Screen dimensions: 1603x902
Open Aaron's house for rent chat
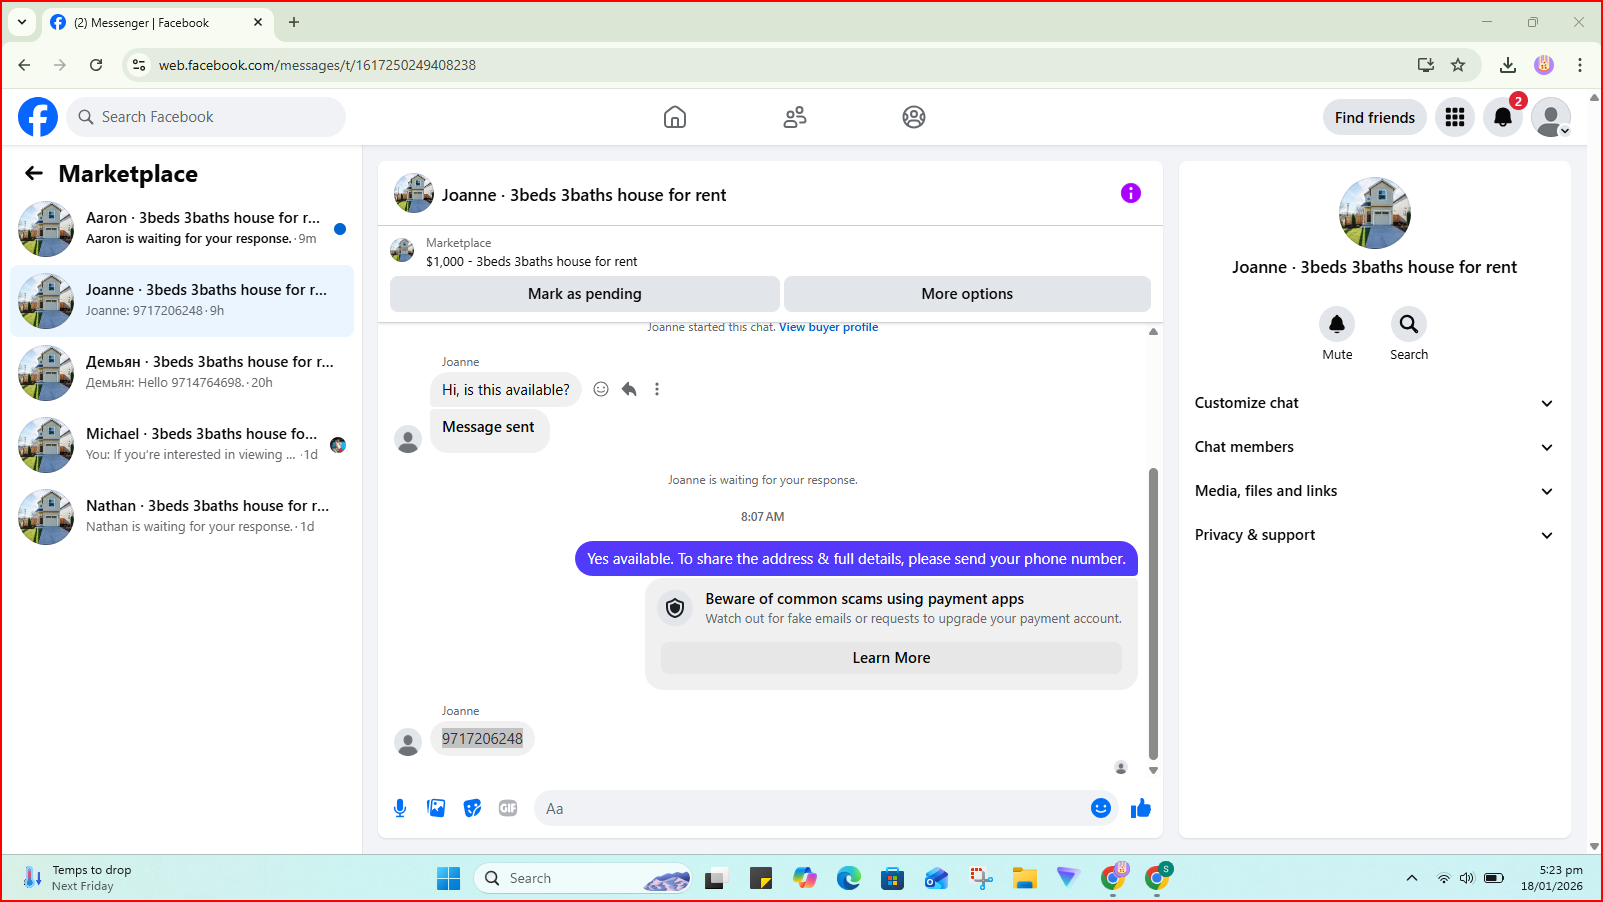pos(182,229)
